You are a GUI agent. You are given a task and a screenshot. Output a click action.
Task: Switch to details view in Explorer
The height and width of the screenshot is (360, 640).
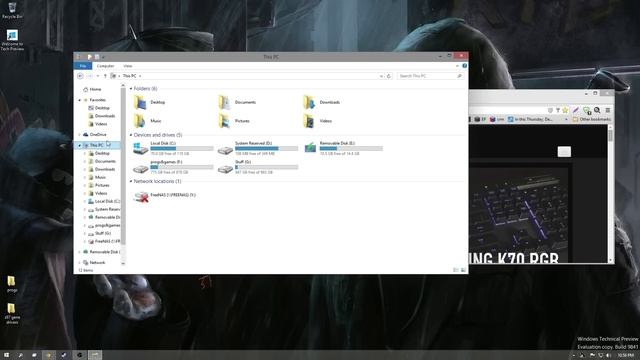coord(456,270)
